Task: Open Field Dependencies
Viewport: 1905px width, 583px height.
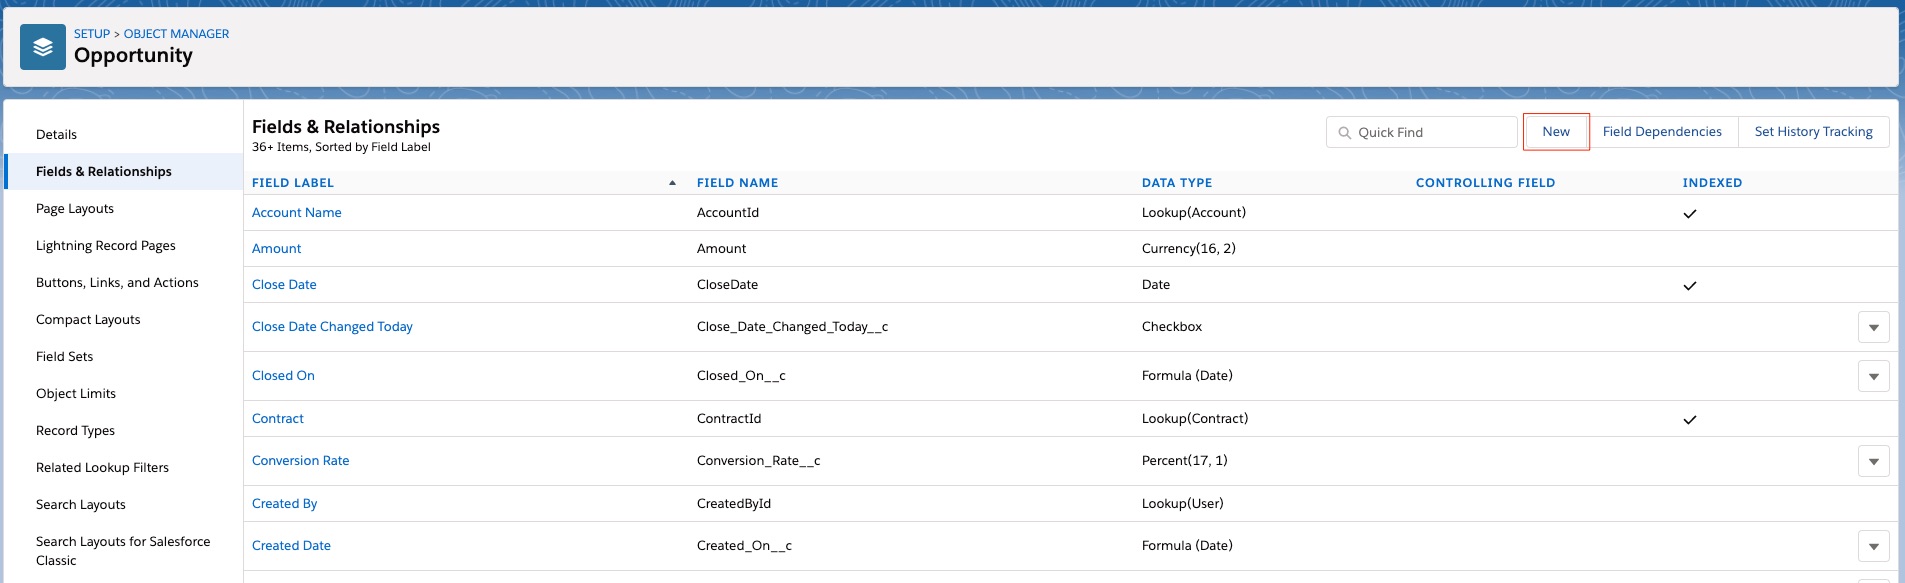Action: pos(1661,132)
